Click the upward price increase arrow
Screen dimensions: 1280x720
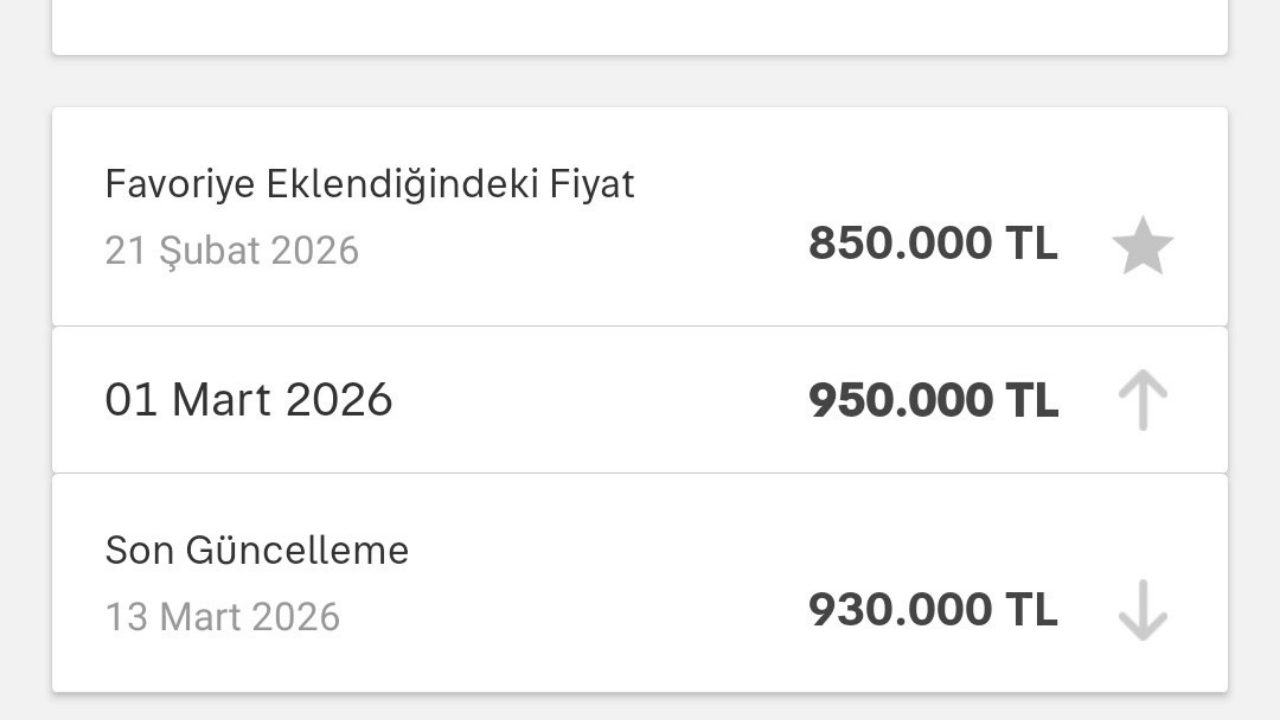coord(1142,400)
